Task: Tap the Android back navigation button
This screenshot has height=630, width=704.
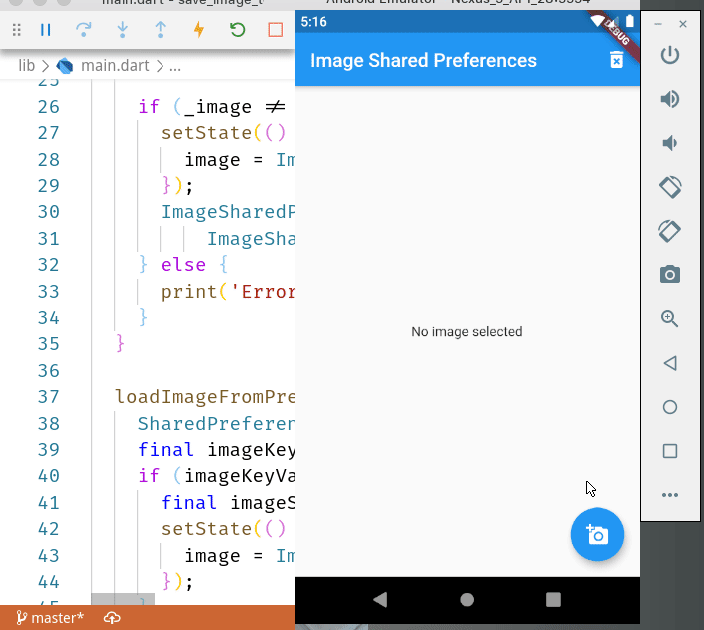Action: pyautogui.click(x=380, y=599)
